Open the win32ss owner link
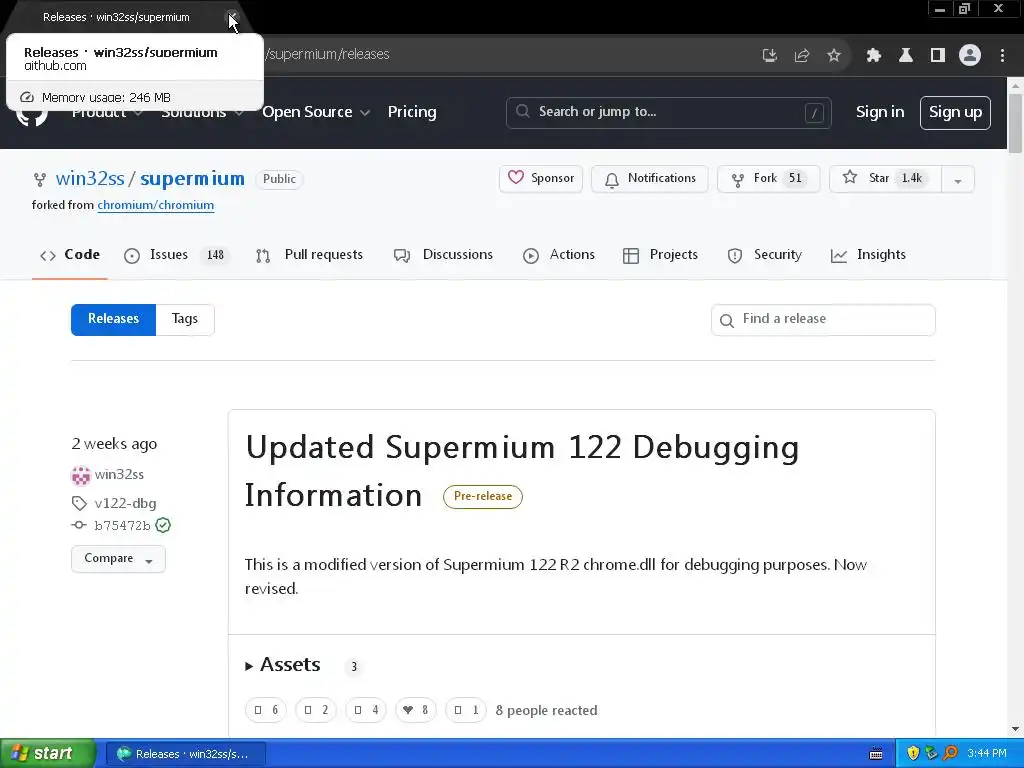Image resolution: width=1024 pixels, height=768 pixels. coord(90,178)
